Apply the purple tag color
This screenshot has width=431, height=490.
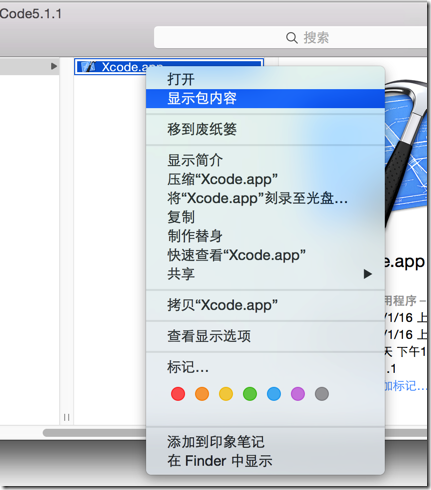coord(298,394)
